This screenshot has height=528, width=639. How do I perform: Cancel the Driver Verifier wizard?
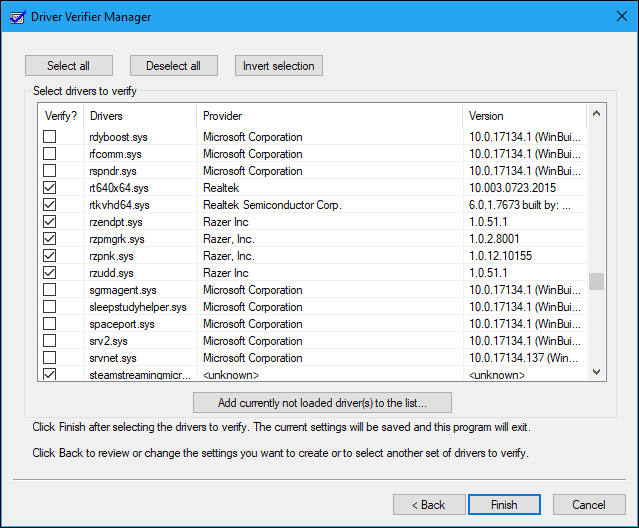[x=589, y=505]
